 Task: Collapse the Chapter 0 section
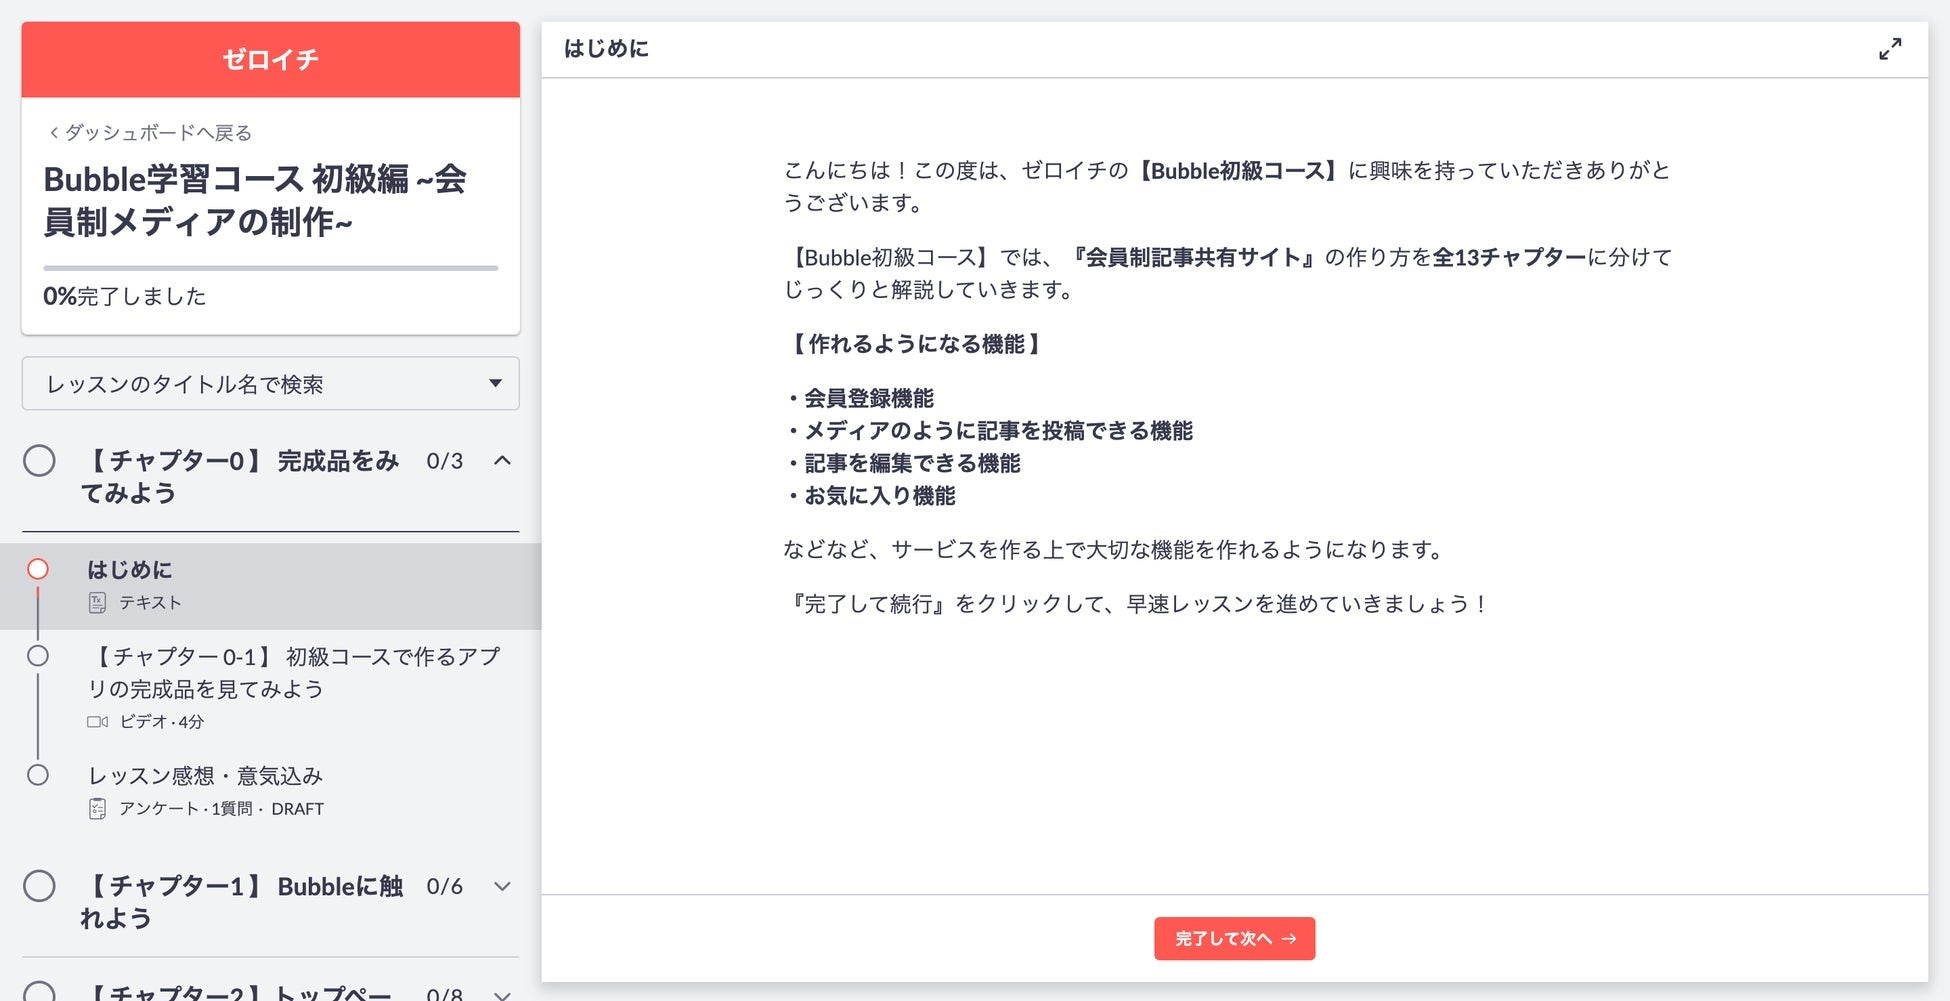click(502, 461)
